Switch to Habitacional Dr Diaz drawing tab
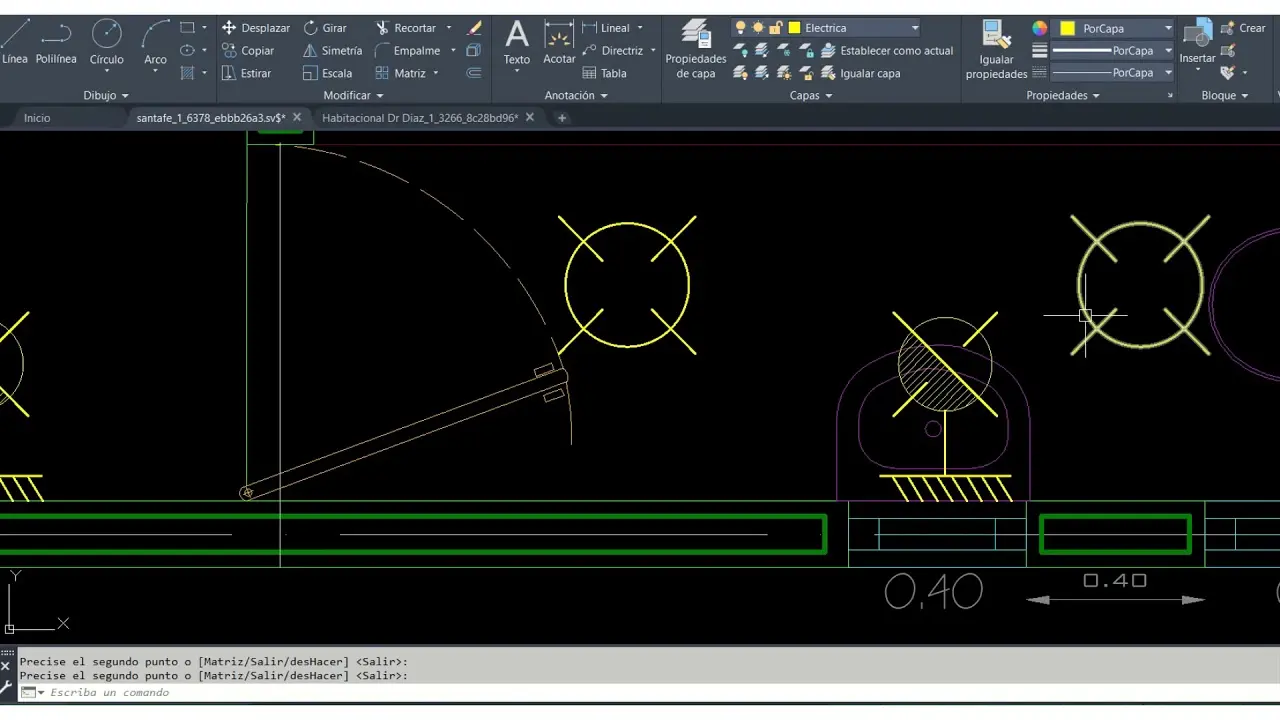Image resolution: width=1280 pixels, height=720 pixels. pos(419,118)
